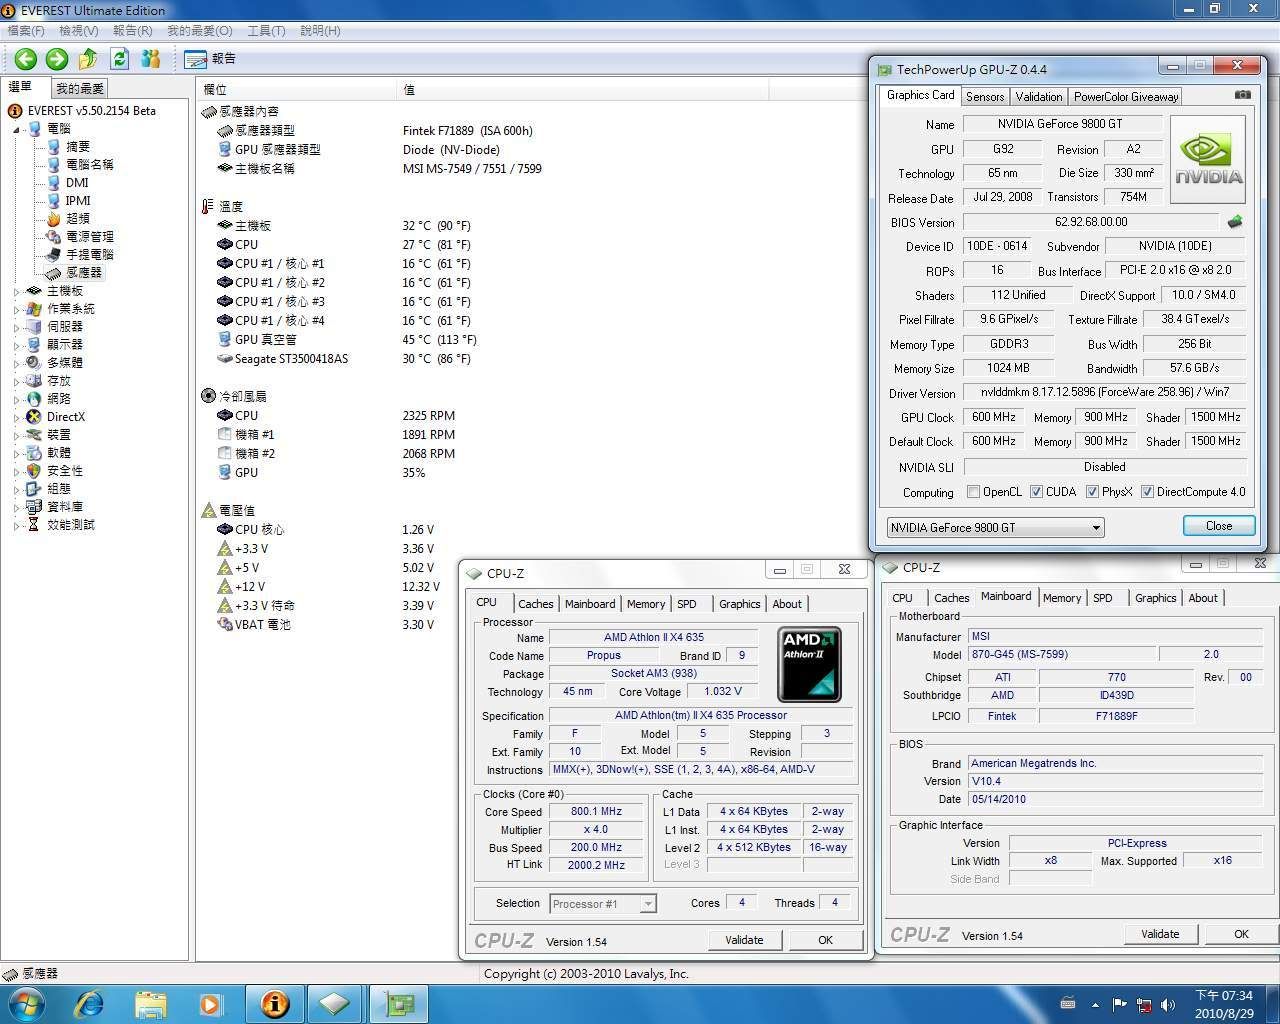Image resolution: width=1280 pixels, height=1024 pixels.
Task: Switch to Validation tab in GPU-Z
Action: pos(1038,96)
